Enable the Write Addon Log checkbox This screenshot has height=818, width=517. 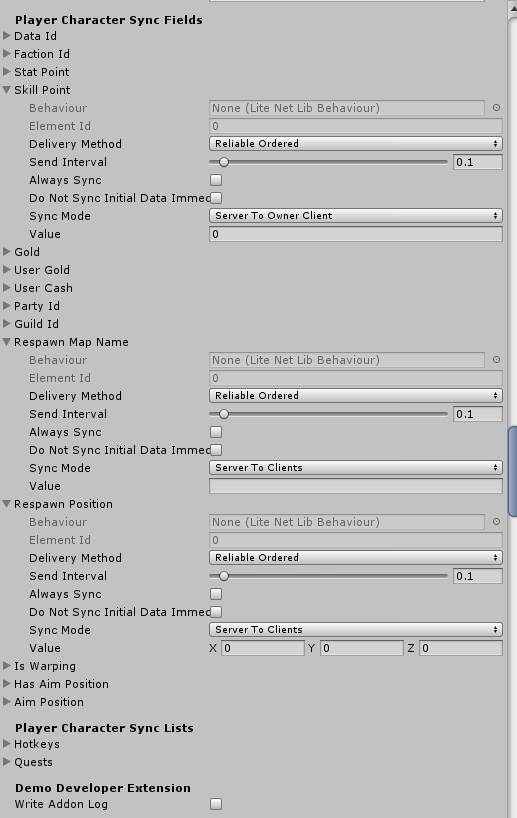pos(216,804)
